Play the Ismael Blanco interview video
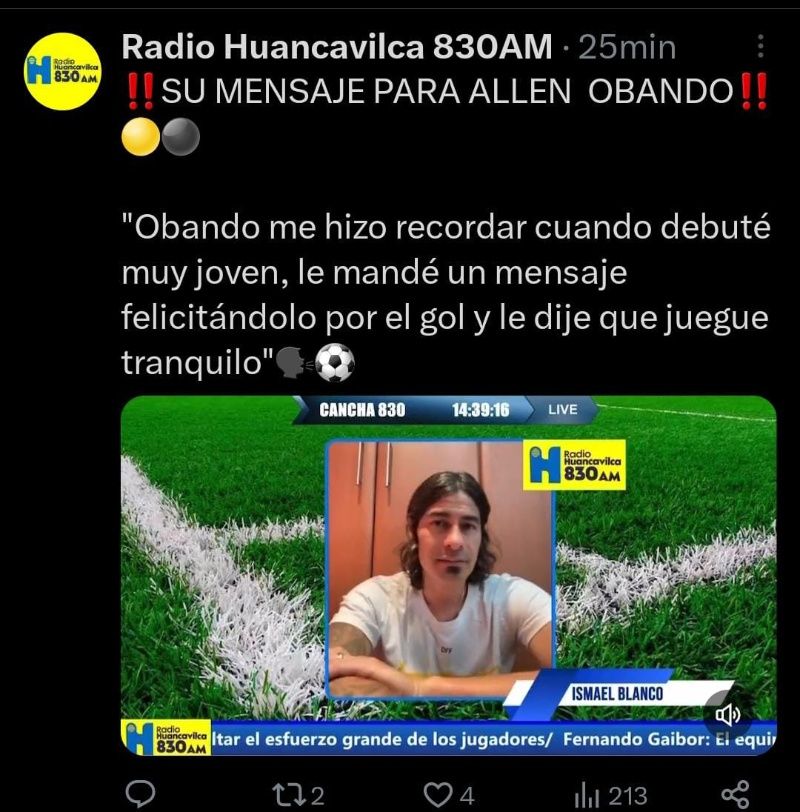800x812 pixels. 448,575
